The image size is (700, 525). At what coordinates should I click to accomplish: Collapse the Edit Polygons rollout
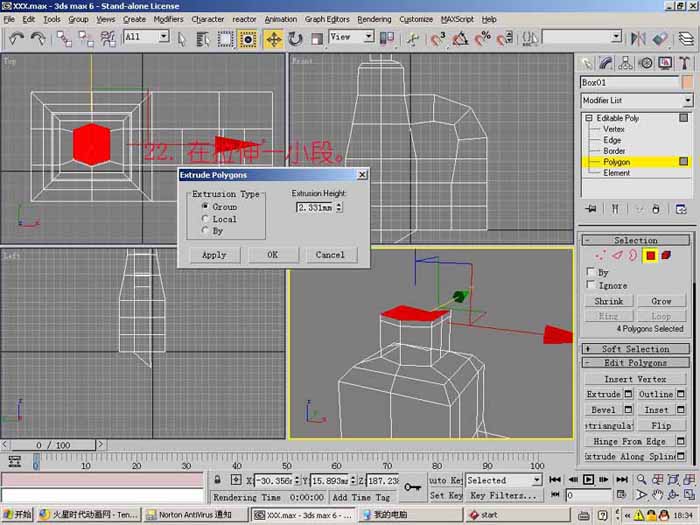pyautogui.click(x=635, y=363)
